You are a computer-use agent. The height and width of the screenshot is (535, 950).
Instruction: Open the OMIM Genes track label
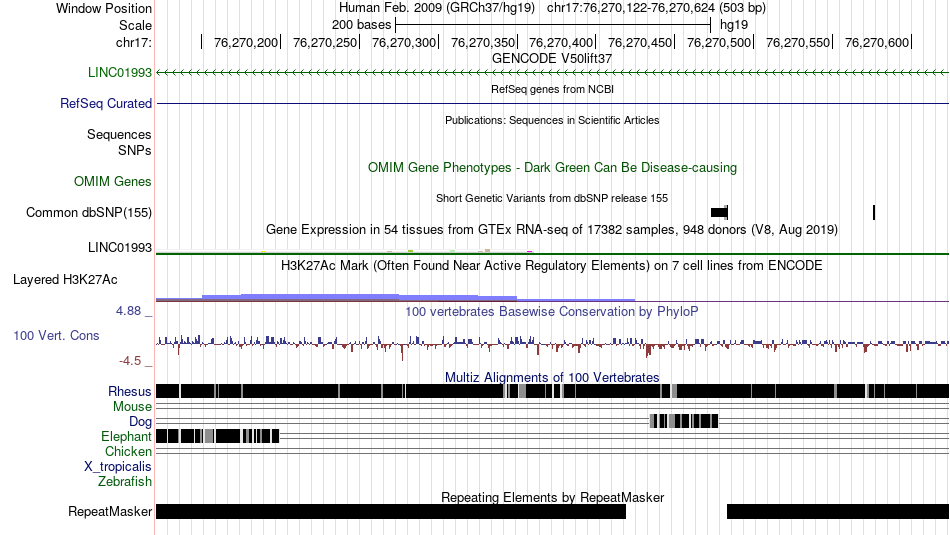pyautogui.click(x=112, y=181)
